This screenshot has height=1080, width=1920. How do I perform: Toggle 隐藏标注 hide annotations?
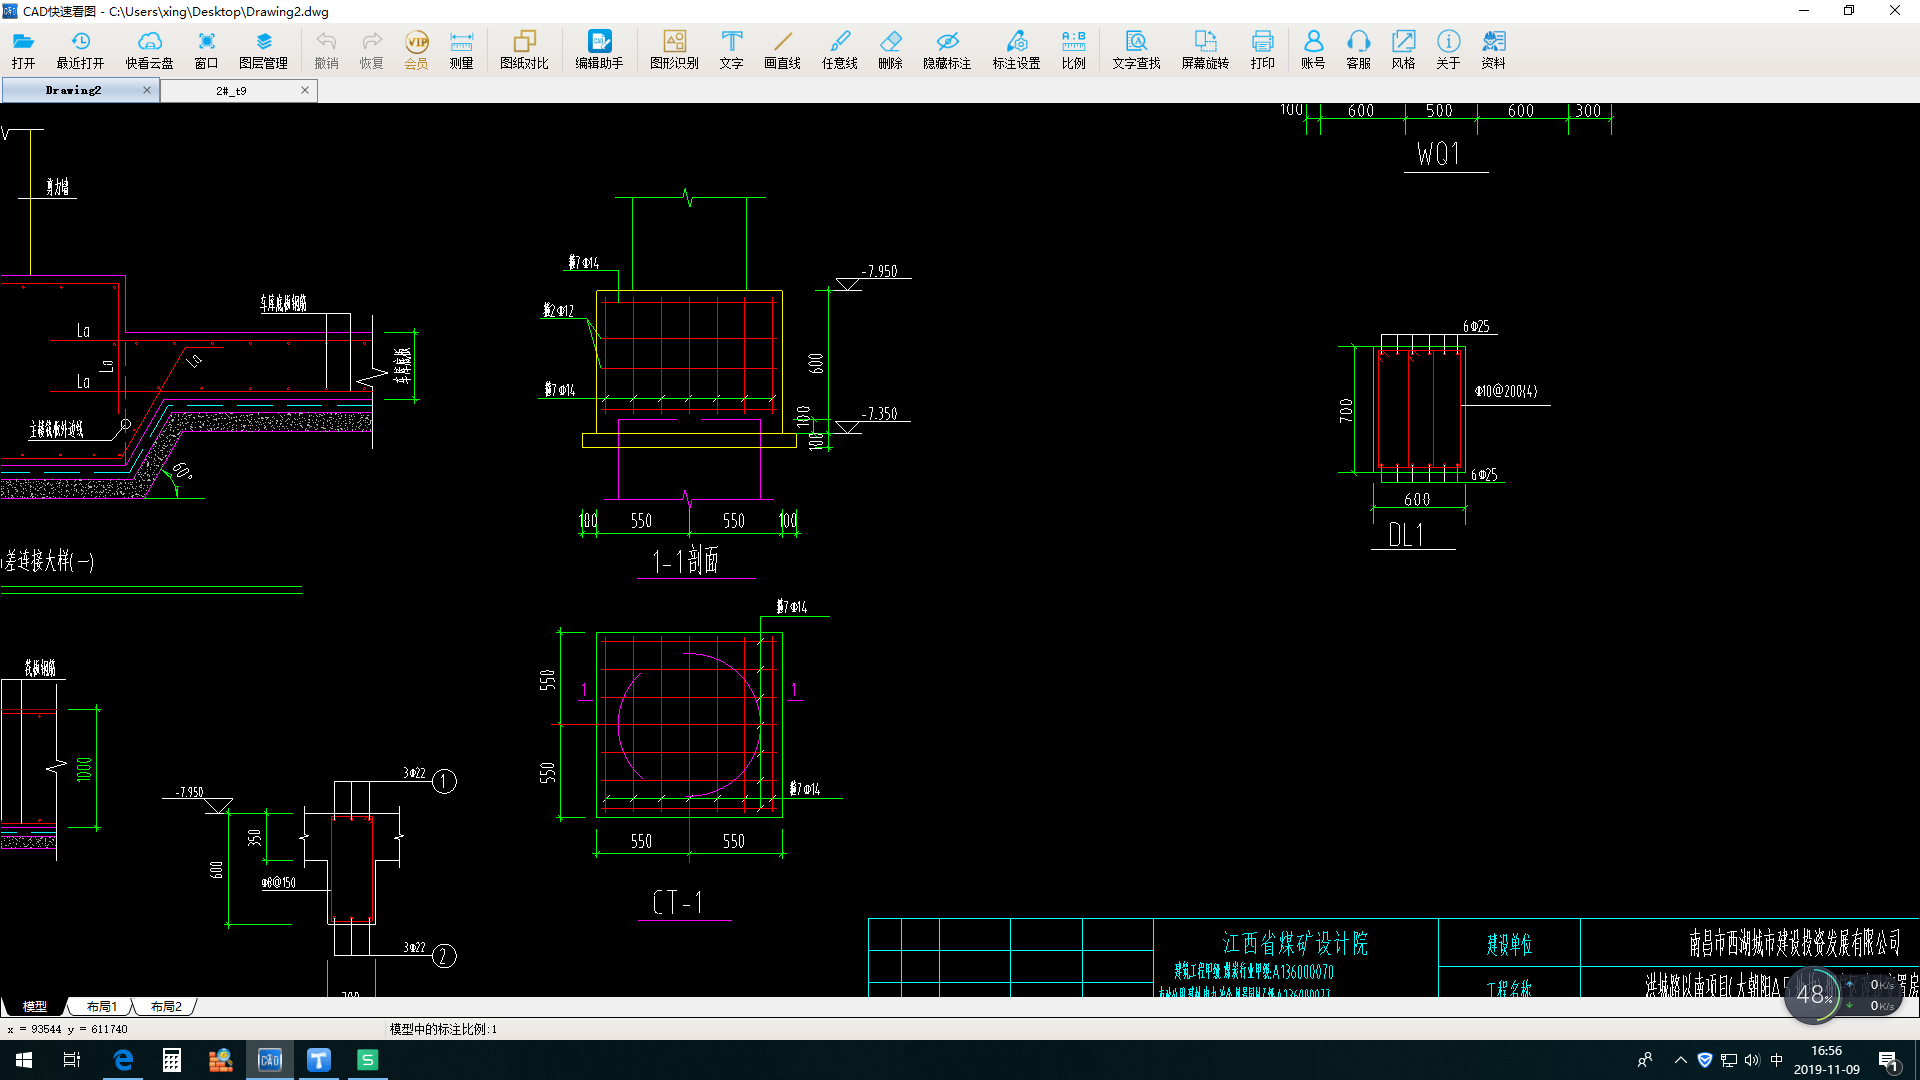pos(947,49)
